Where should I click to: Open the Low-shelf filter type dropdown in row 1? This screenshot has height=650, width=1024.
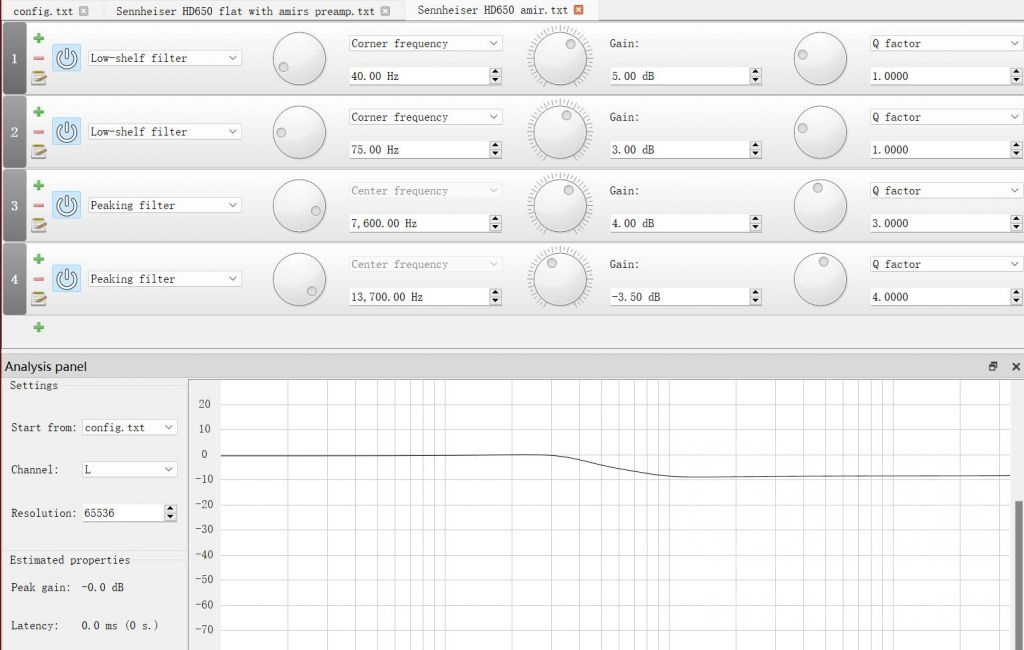(165, 58)
